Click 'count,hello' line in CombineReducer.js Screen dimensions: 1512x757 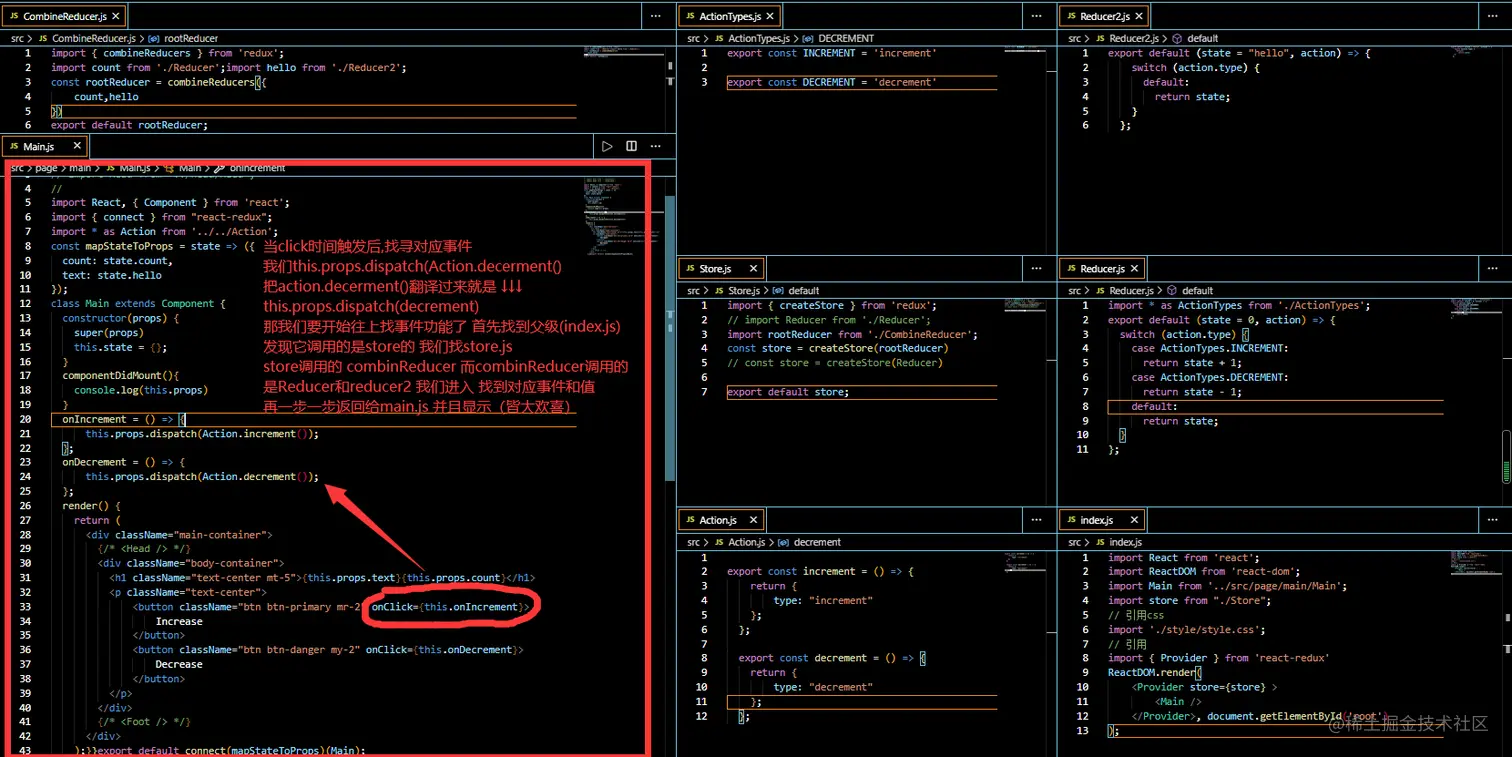(106, 97)
